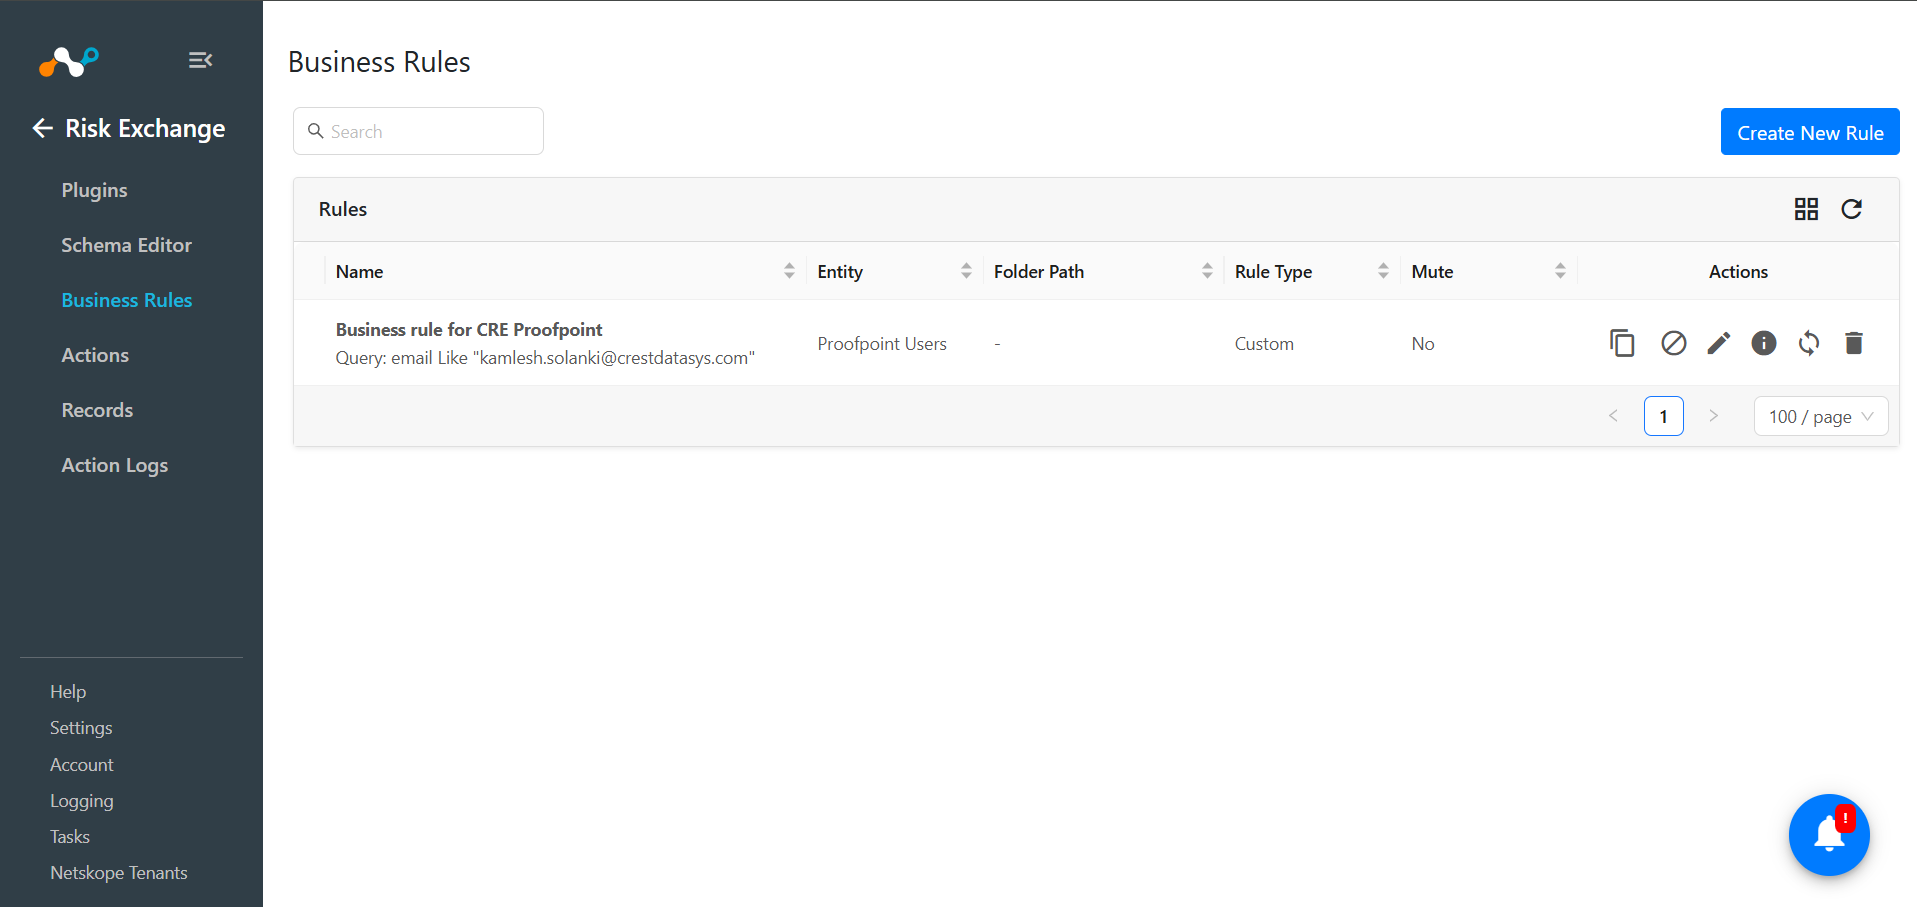Open Plugins in the sidebar
This screenshot has height=907, width=1917.
click(94, 190)
